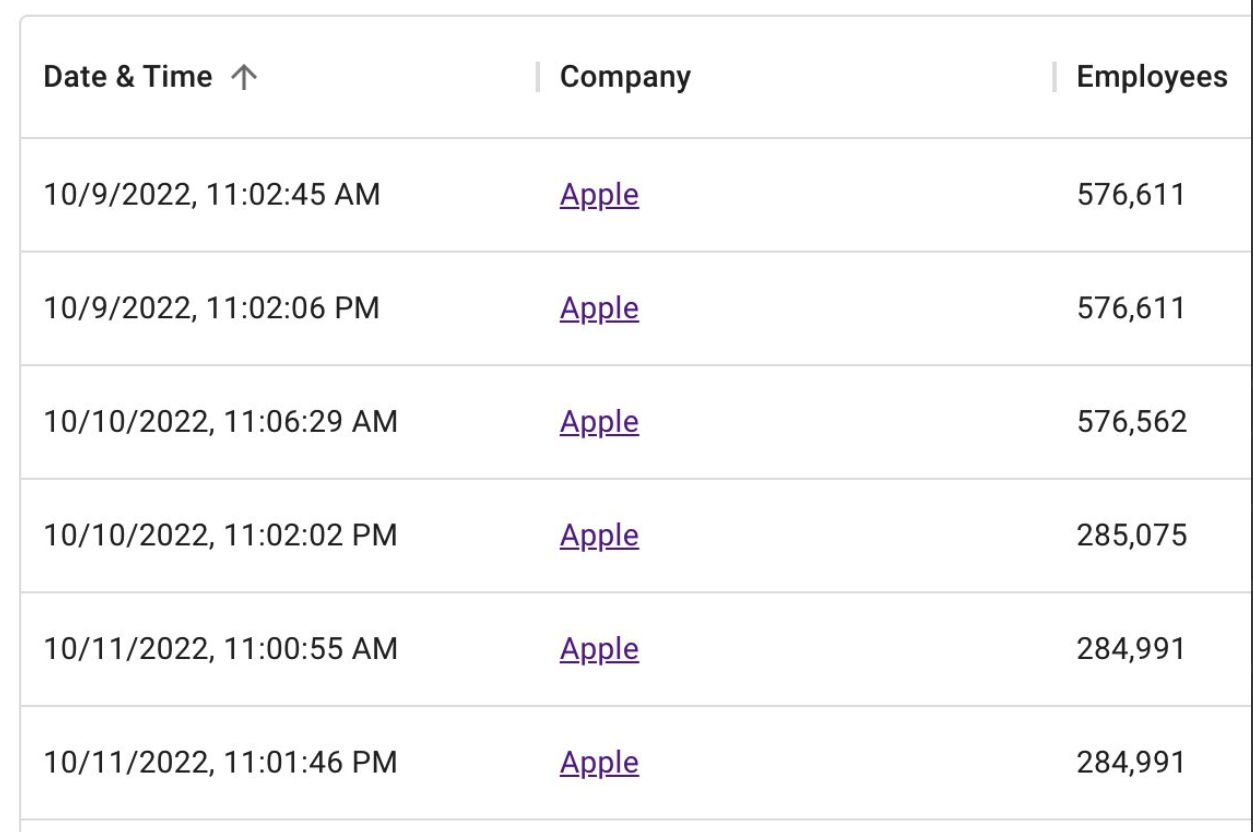Screen dimensions: 1253x832
Task: Open Apple link for 10/11/2022, 11:01:46 PM
Action: click(x=599, y=763)
